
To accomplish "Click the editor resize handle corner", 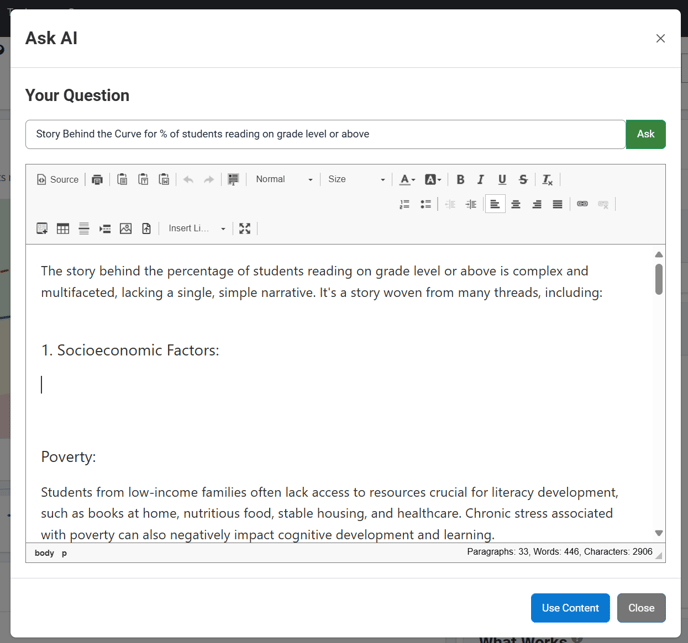I will (x=659, y=556).
